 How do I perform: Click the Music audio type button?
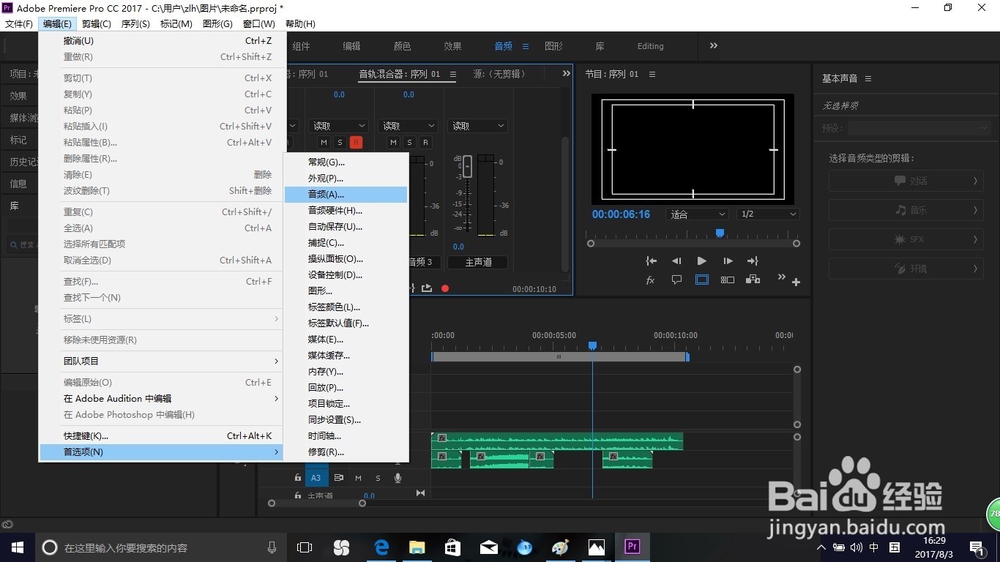point(906,210)
